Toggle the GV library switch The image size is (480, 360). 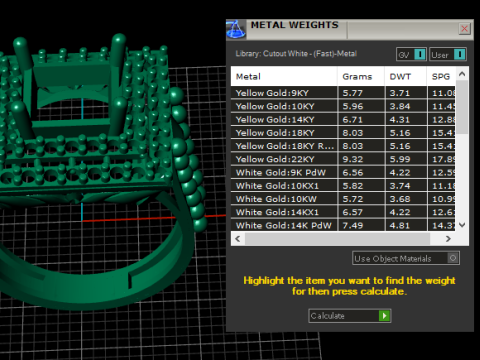click(411, 54)
